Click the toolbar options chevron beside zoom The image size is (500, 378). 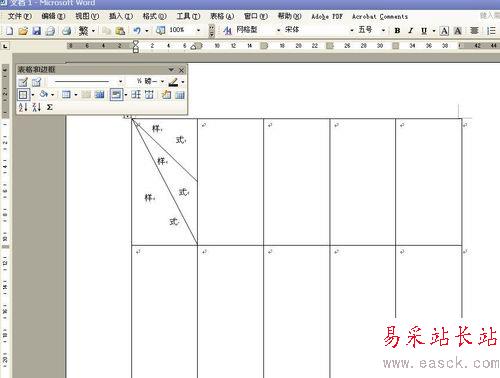(x=212, y=31)
